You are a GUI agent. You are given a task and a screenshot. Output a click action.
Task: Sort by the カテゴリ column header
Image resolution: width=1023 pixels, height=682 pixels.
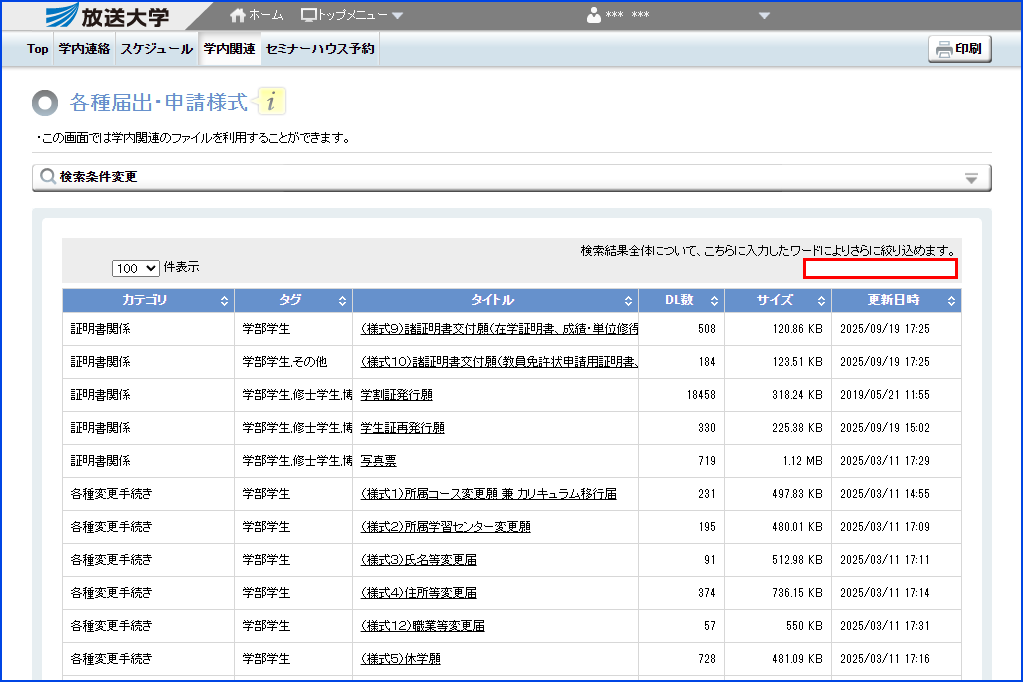(147, 300)
